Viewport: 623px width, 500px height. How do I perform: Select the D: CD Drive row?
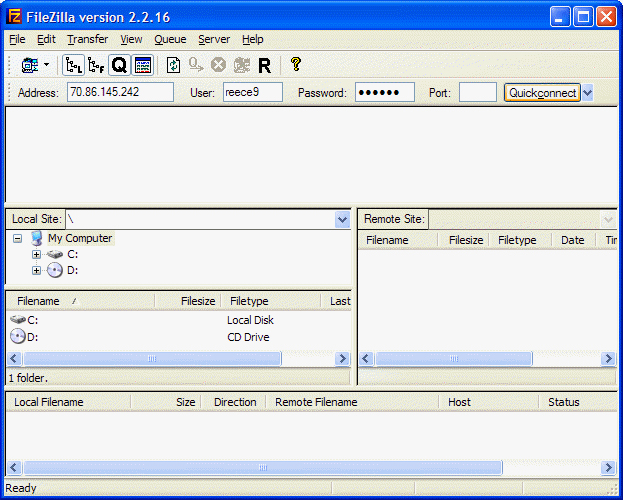pyautogui.click(x=179, y=337)
